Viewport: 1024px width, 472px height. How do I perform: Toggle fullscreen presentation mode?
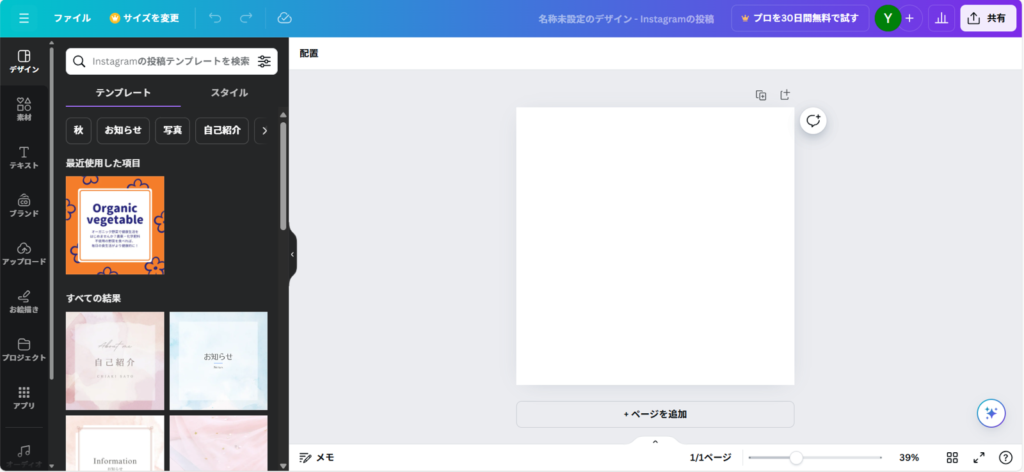pos(979,457)
